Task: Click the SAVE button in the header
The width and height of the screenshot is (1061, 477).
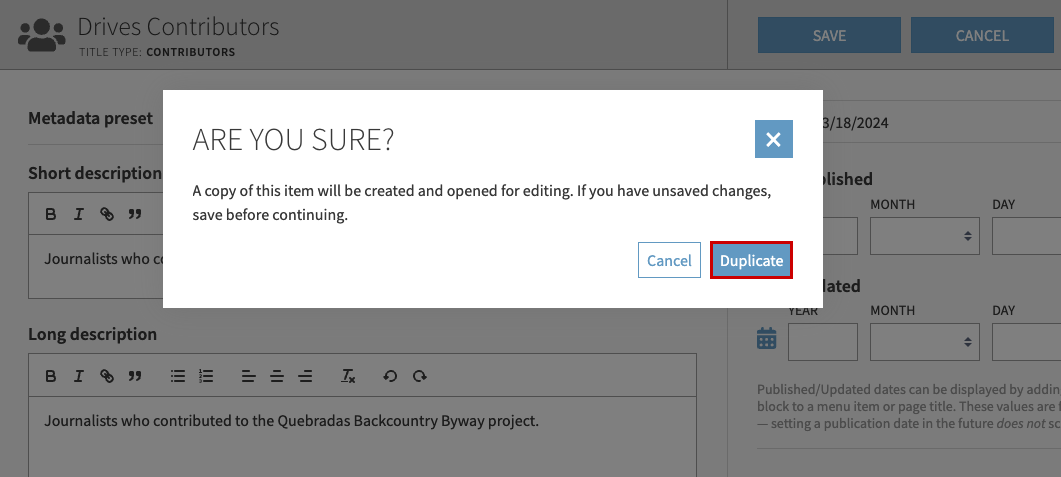Action: click(x=829, y=35)
